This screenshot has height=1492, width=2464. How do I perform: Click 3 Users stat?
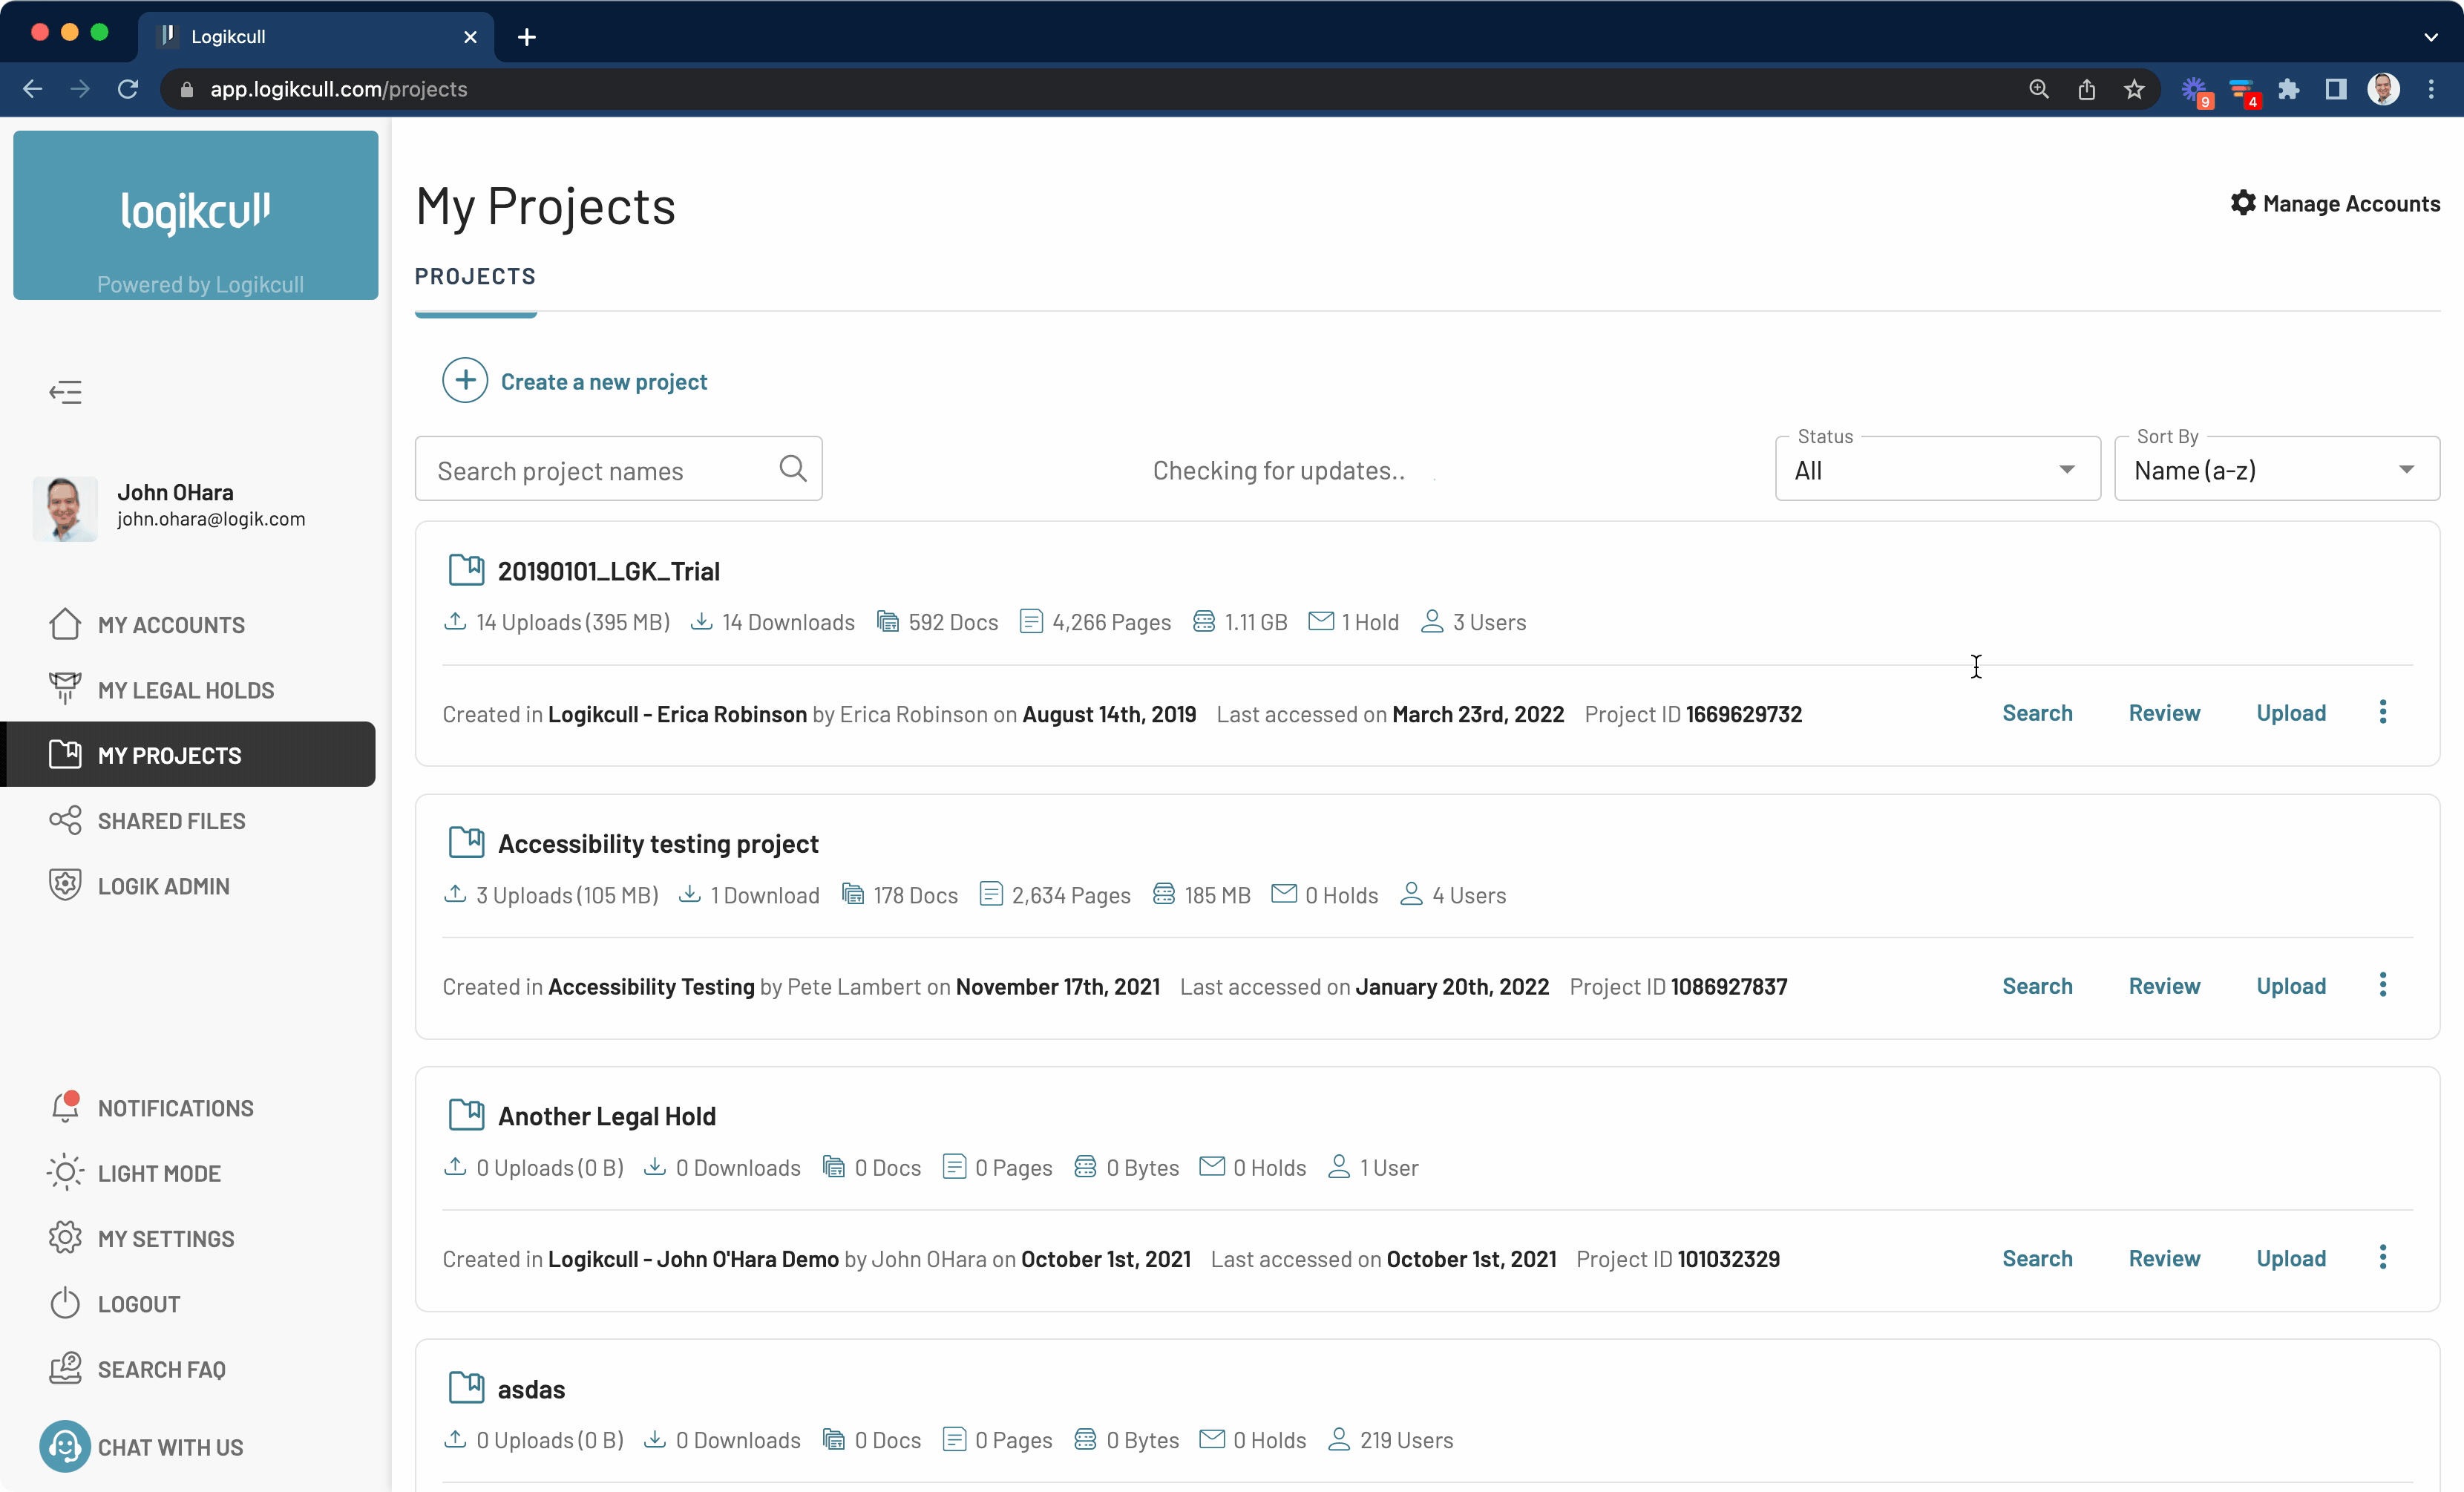(1474, 622)
